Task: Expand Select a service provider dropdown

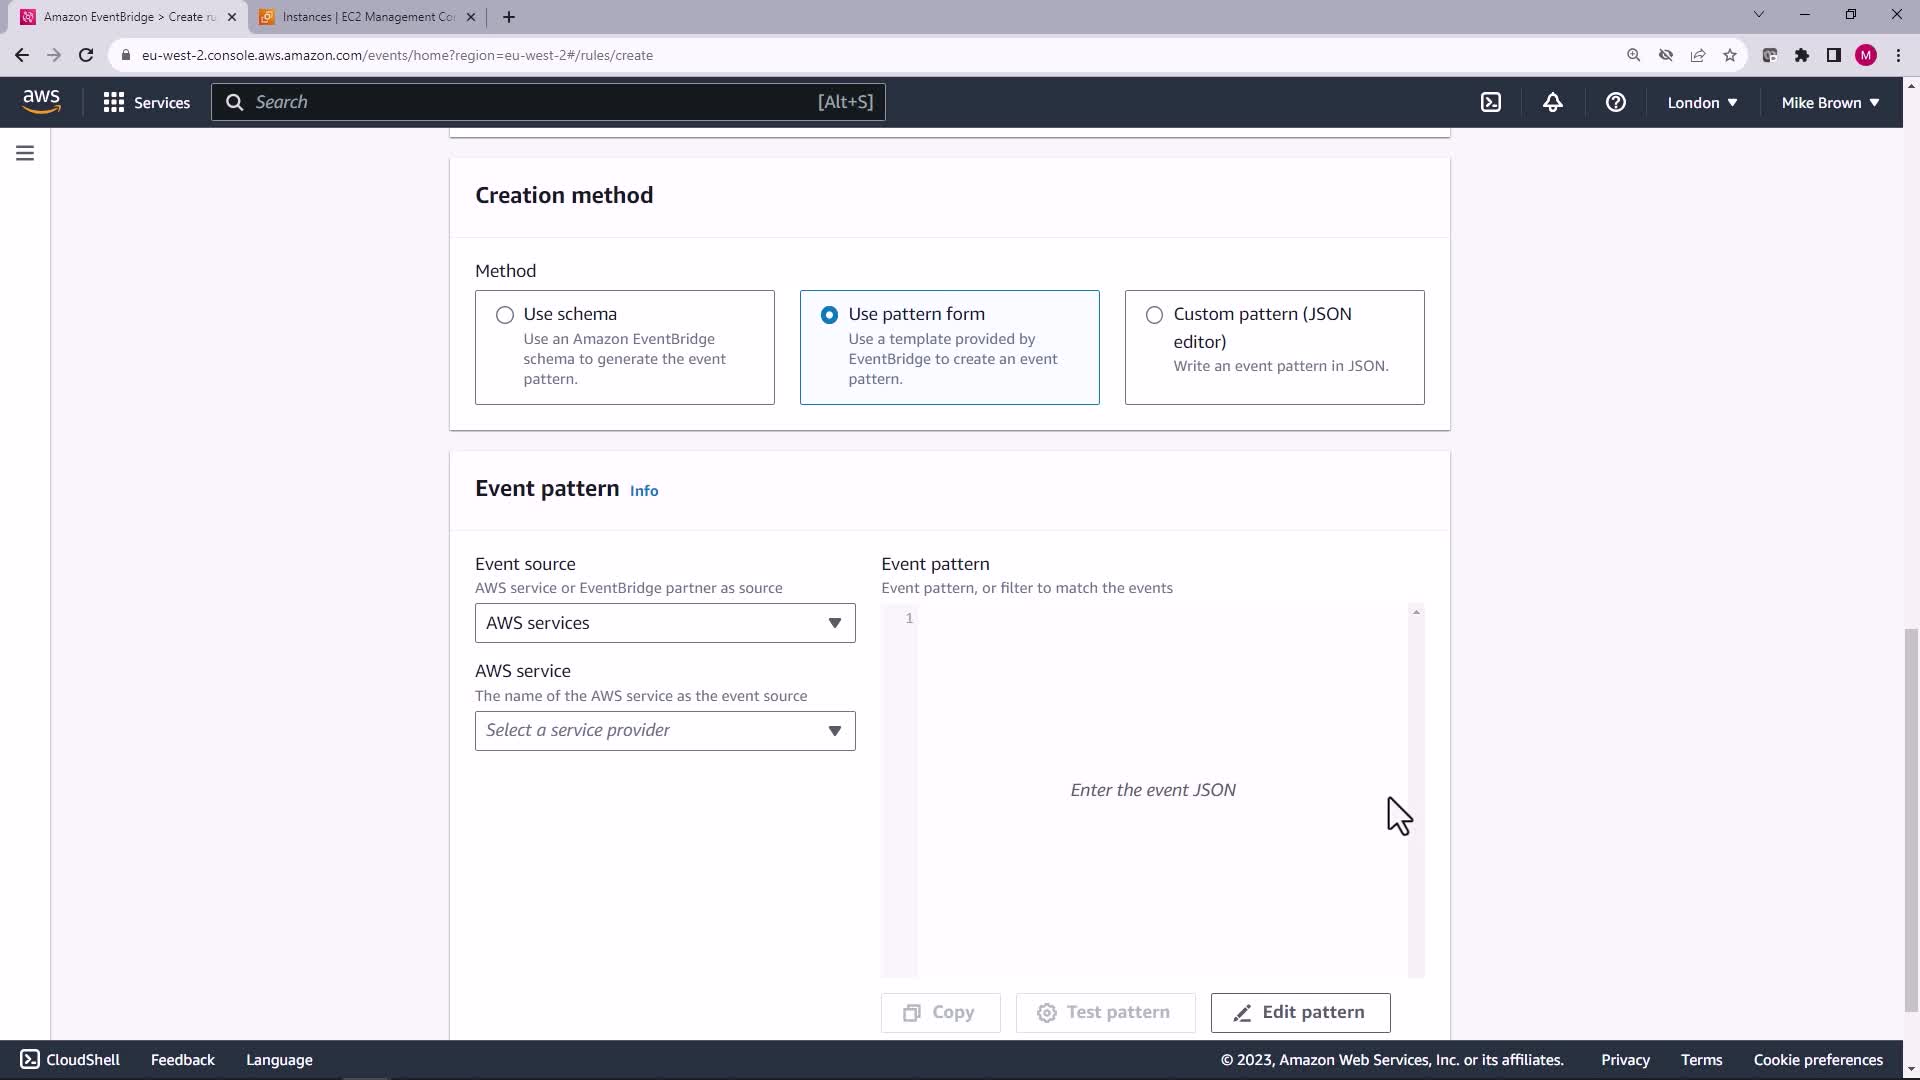Action: click(665, 731)
